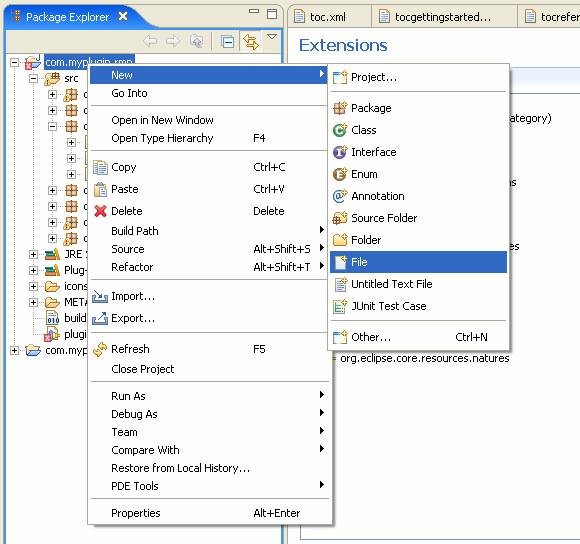580x544 pixels.
Task: Choose New Interface item
Action: point(418,152)
